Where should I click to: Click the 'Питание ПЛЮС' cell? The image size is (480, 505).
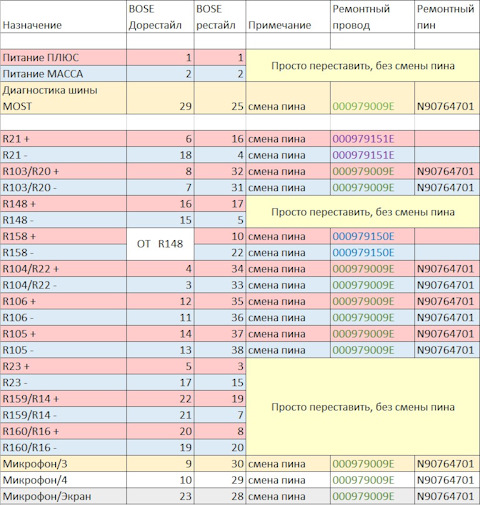[x=63, y=58]
